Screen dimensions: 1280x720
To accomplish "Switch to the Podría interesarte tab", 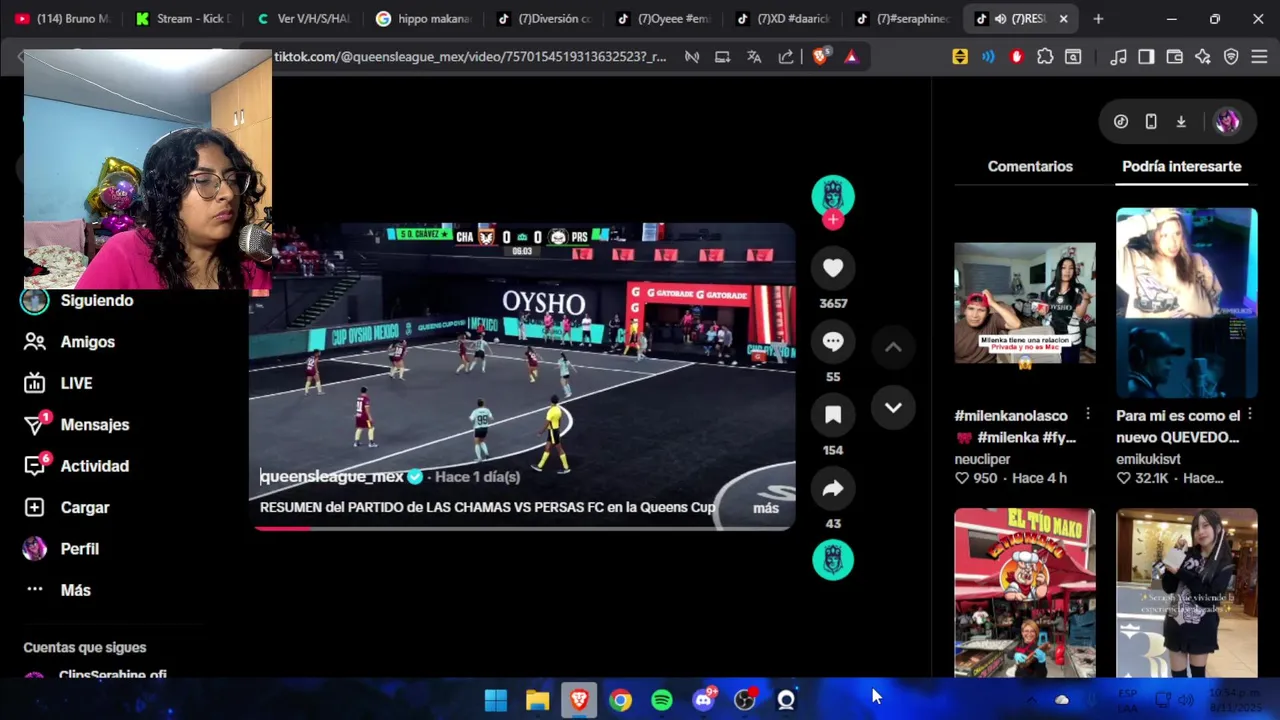I will coord(1181,166).
